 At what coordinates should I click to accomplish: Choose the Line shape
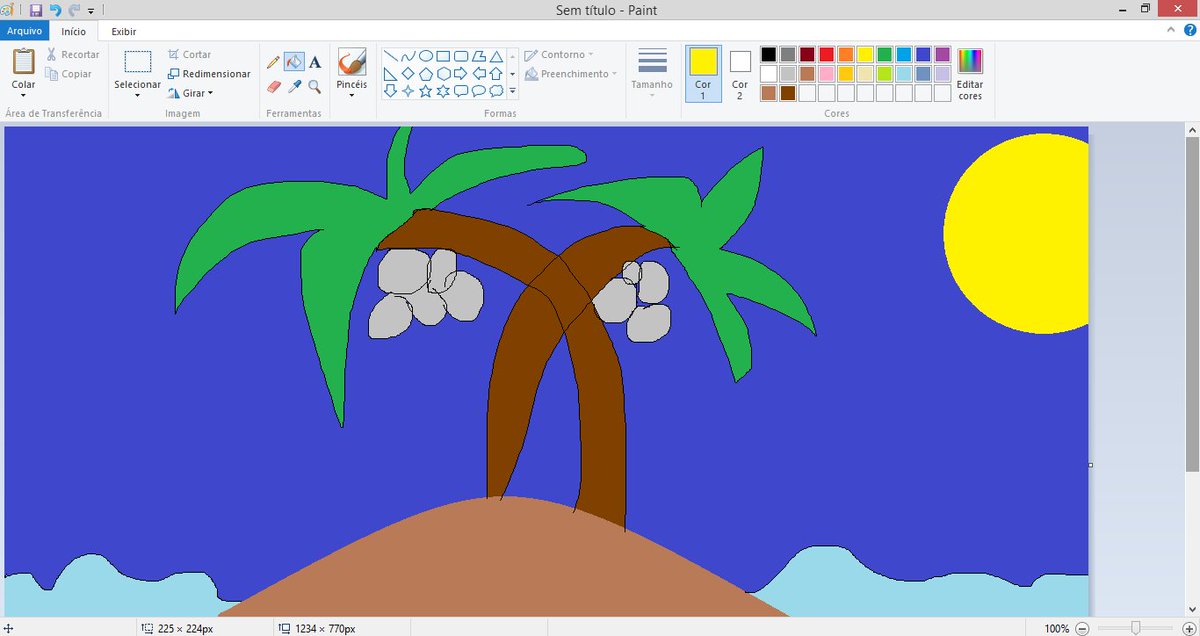390,56
